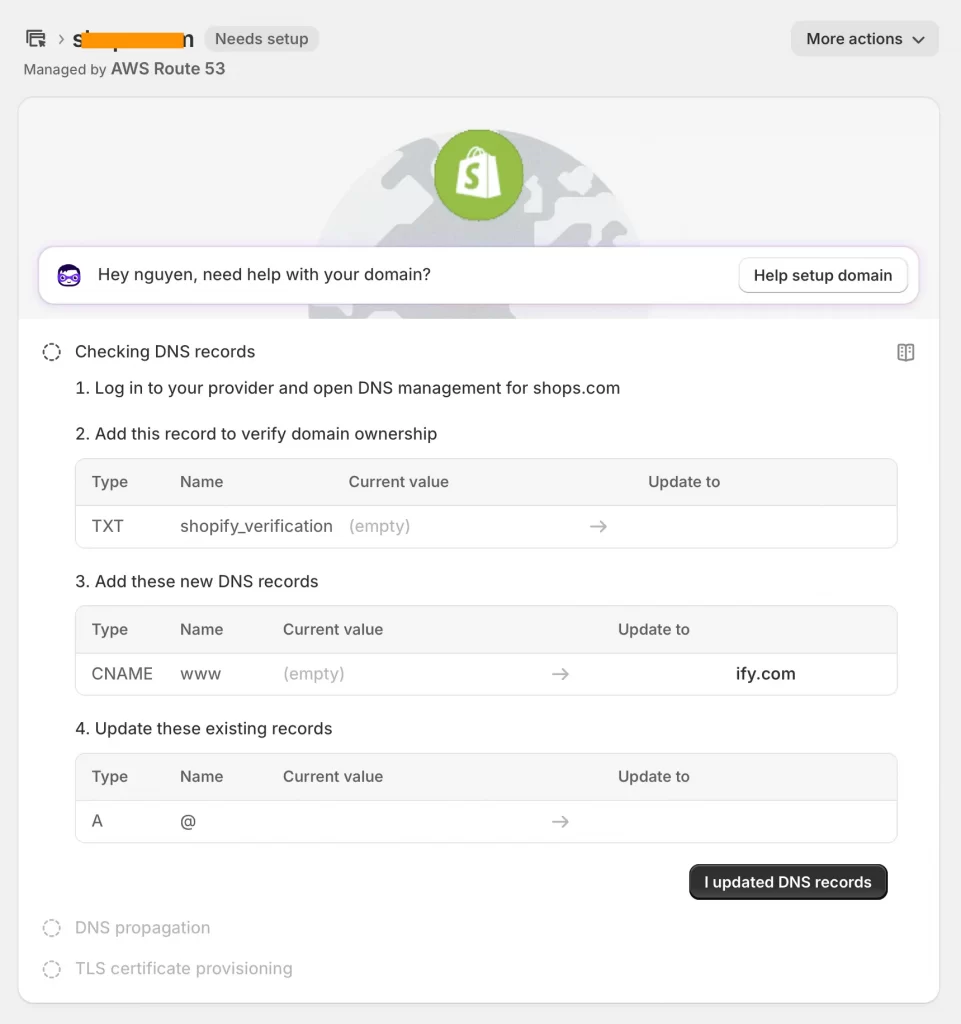
Task: Click the Help setup domain button
Action: 822,275
